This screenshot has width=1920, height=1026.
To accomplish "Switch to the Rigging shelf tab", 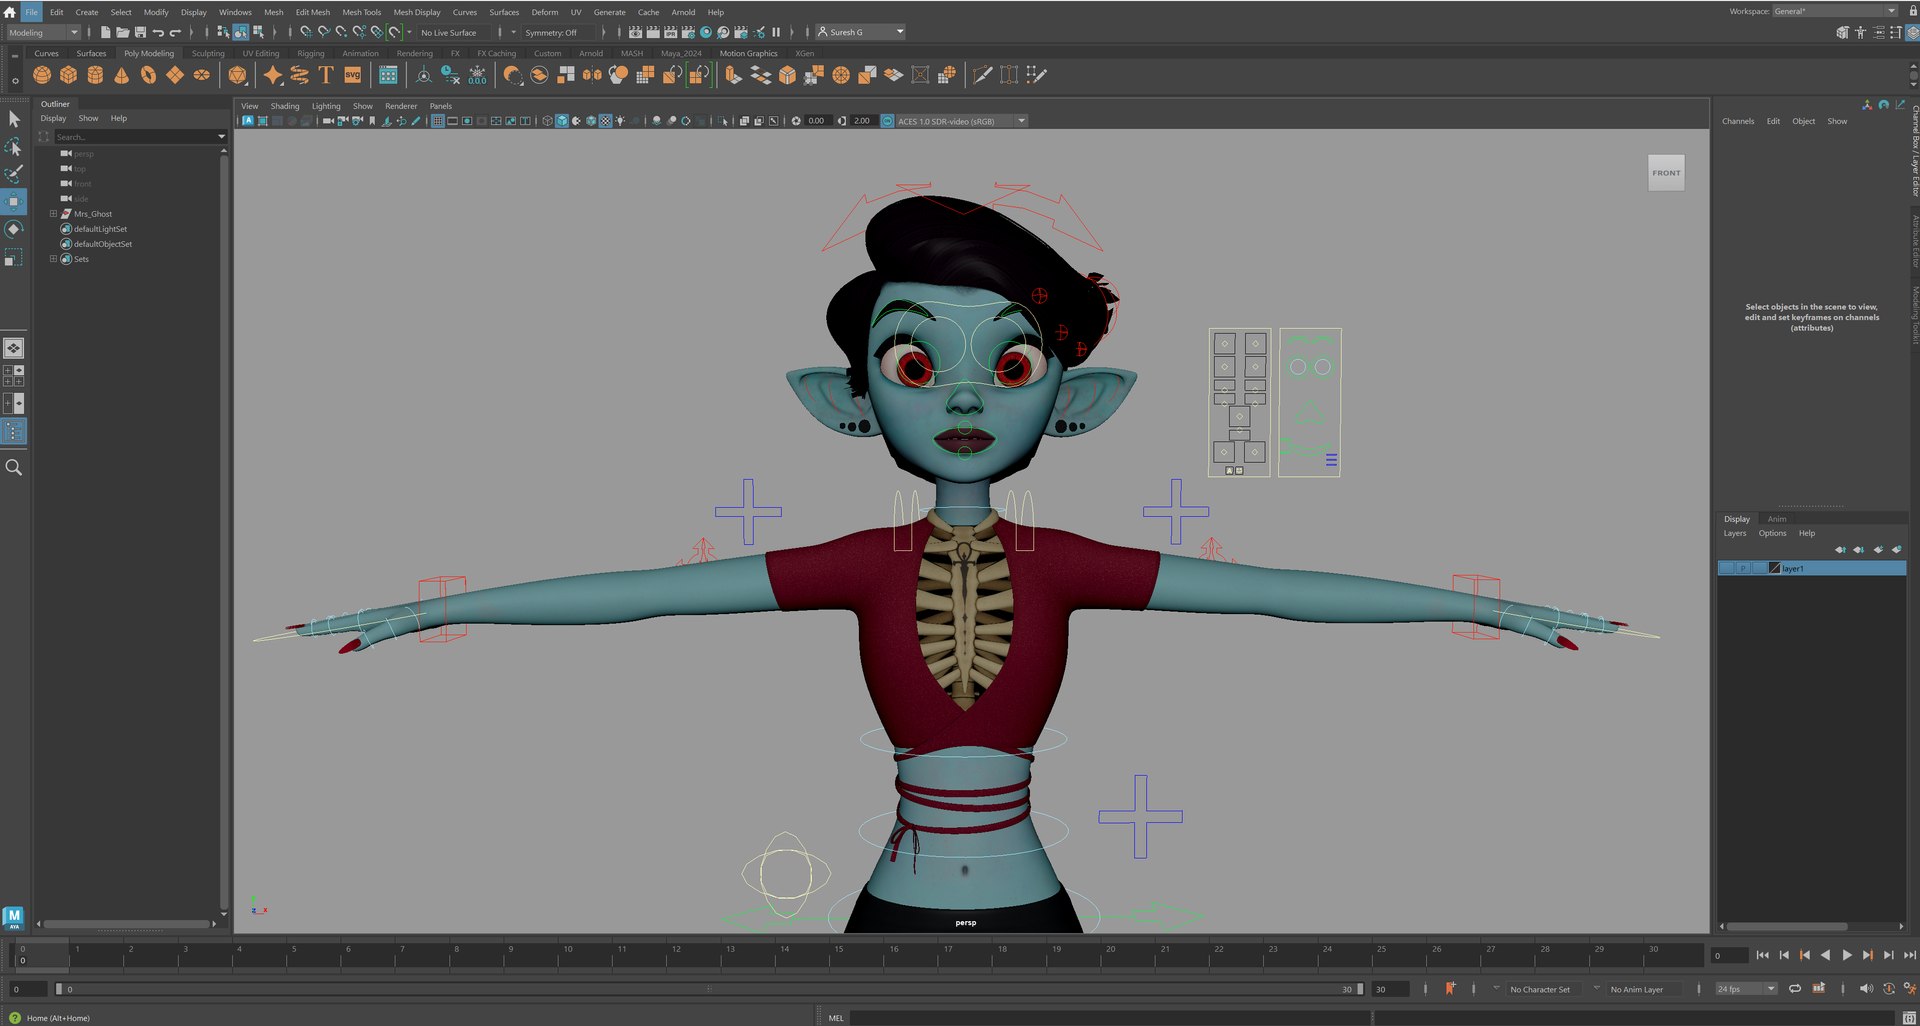I will click(311, 53).
